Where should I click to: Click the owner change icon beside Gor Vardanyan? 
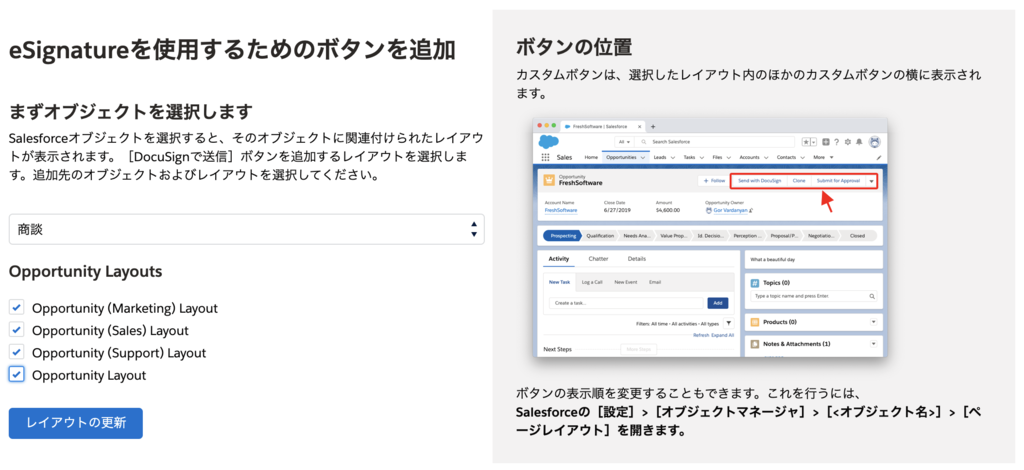coord(751,210)
